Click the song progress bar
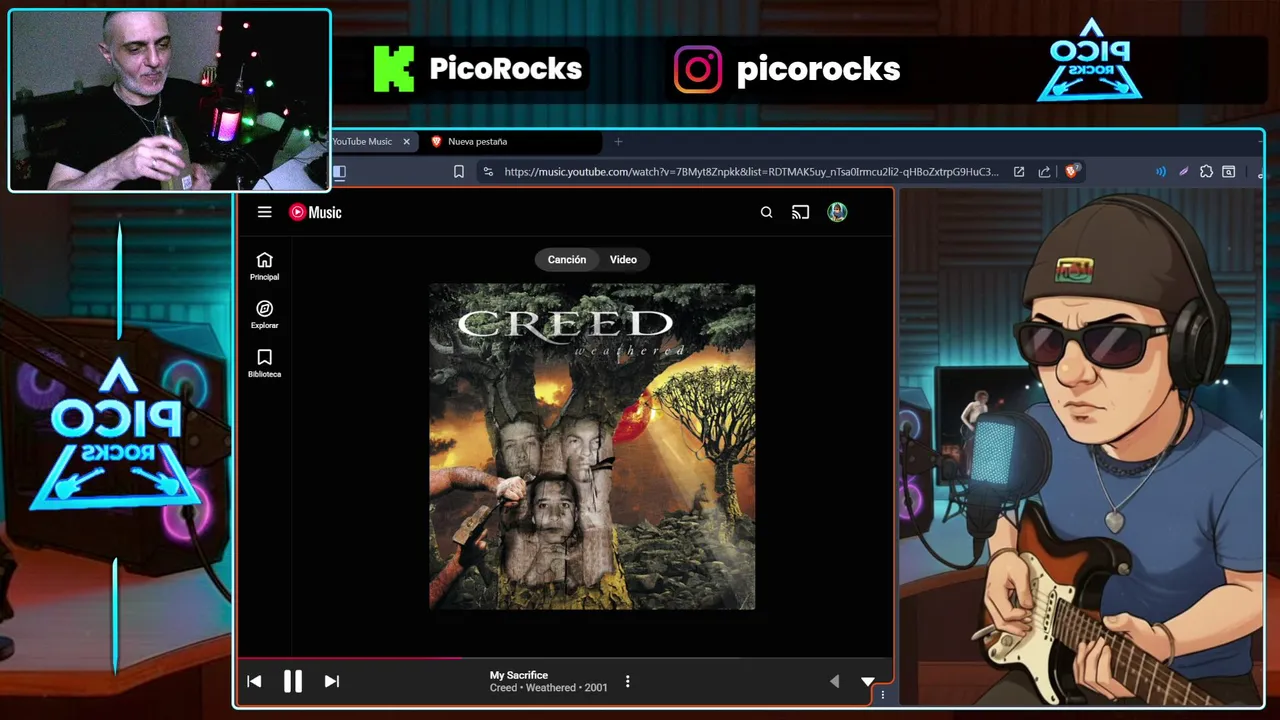 click(x=565, y=658)
